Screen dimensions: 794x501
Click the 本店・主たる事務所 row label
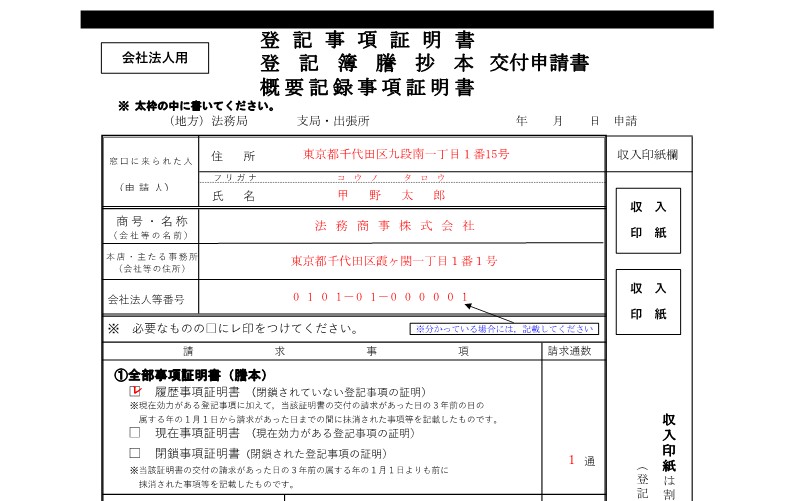[151, 257]
